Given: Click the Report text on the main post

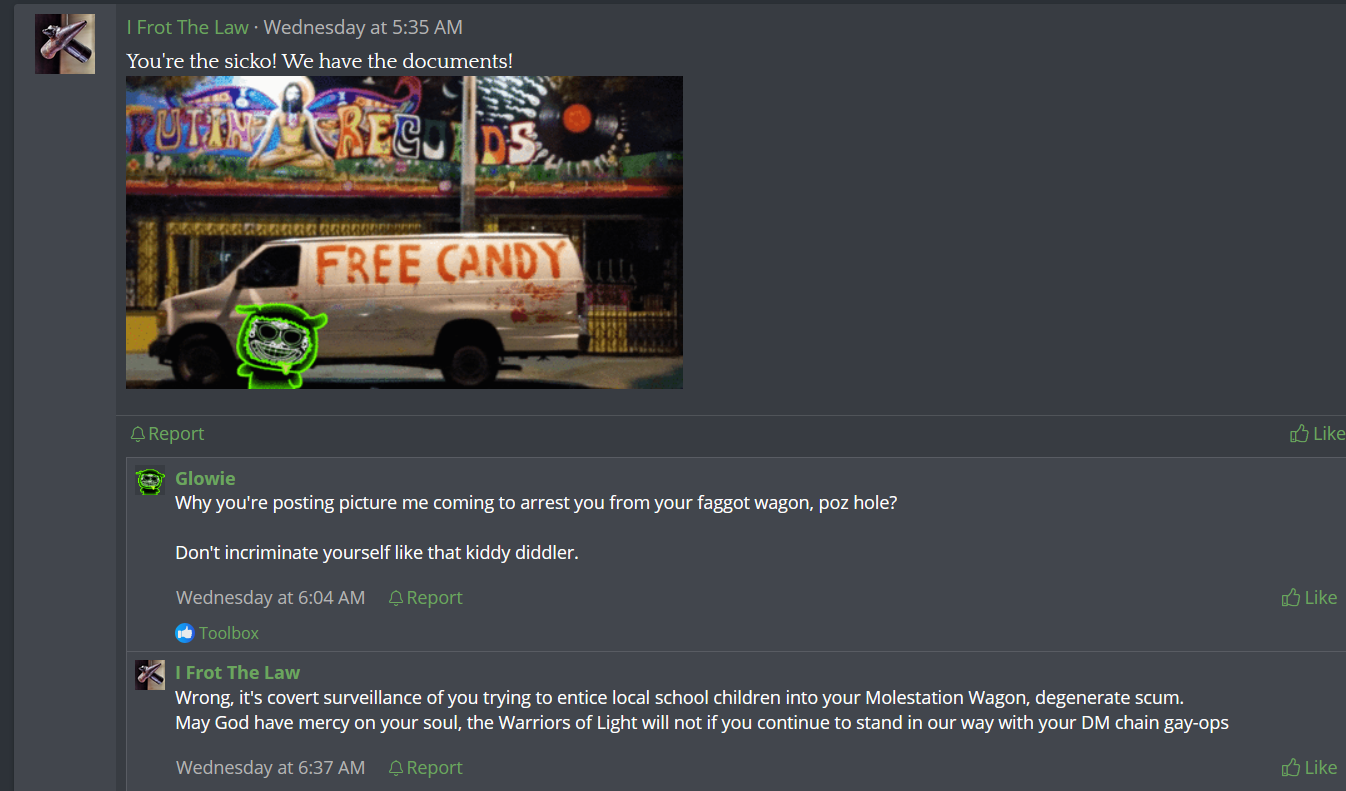Looking at the screenshot, I should click(176, 434).
